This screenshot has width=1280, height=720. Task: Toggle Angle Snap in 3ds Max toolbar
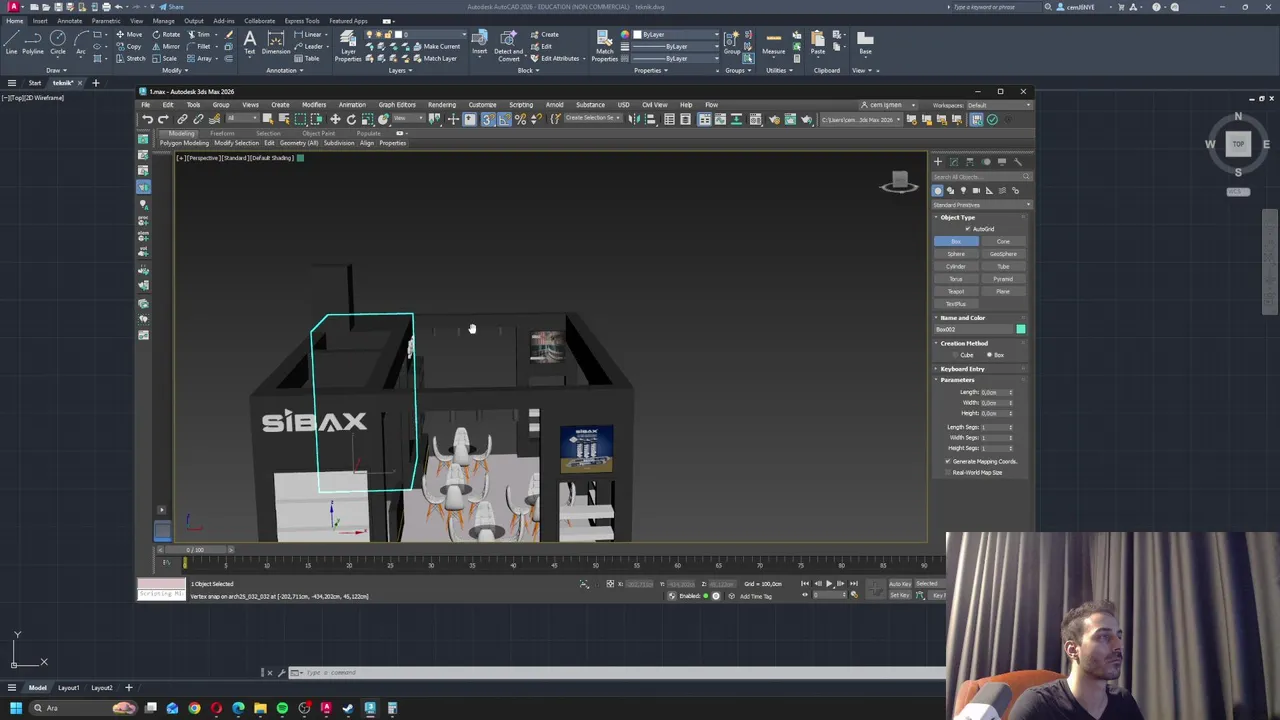[x=504, y=120]
